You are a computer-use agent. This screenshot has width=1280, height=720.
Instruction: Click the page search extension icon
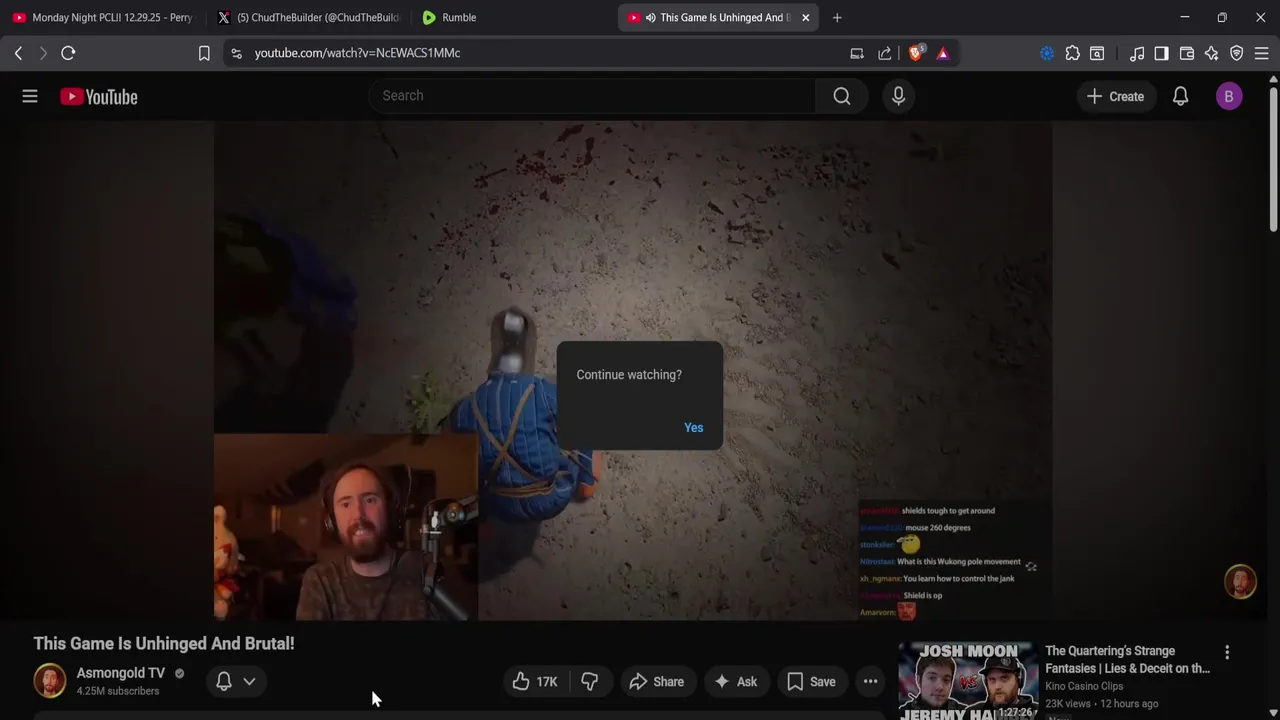pyautogui.click(x=1097, y=53)
